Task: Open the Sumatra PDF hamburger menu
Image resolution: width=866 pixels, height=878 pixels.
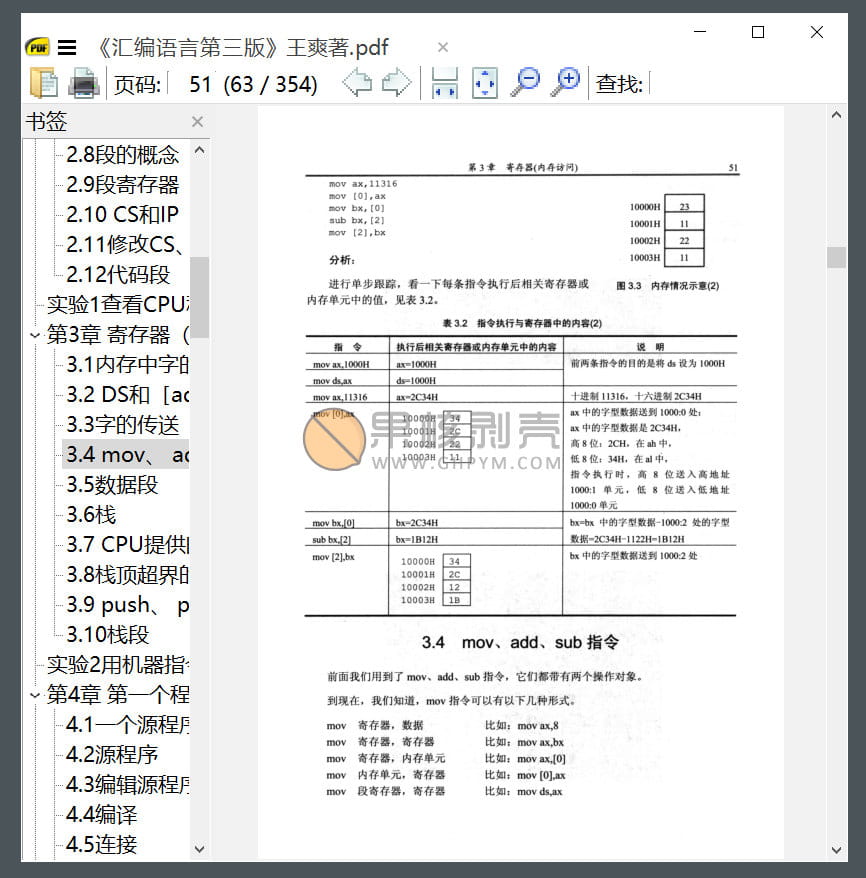Action: click(x=67, y=48)
